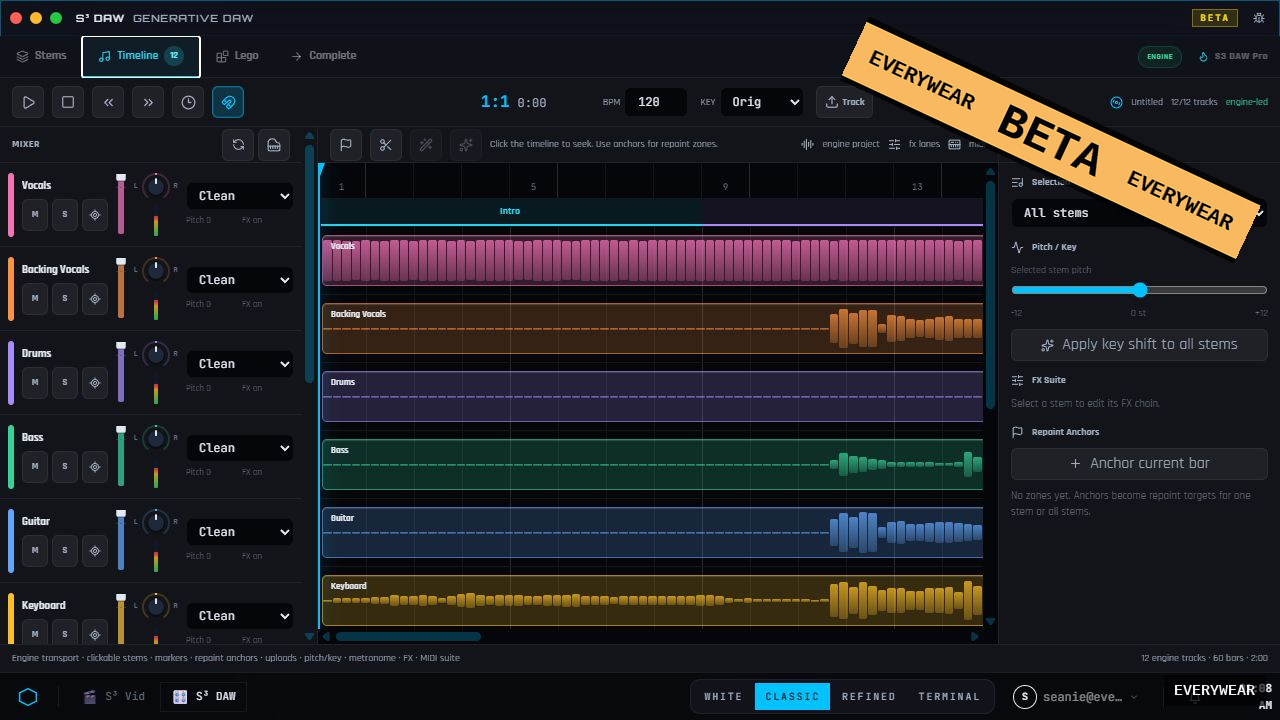Open the Bass Clean preset dropdown

(240, 448)
